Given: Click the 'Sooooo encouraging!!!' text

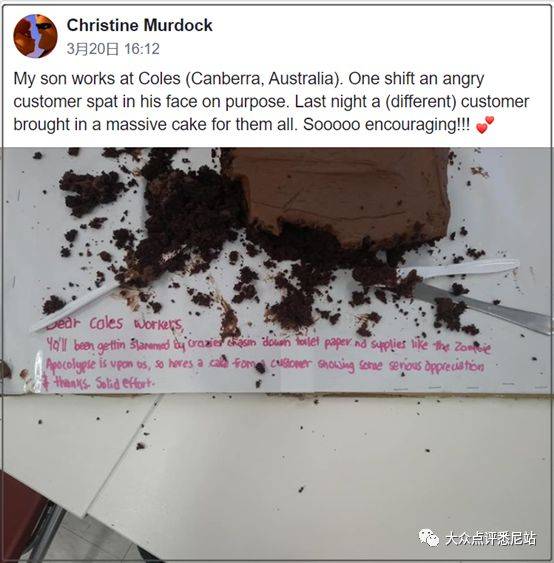Looking at the screenshot, I should pos(386,125).
